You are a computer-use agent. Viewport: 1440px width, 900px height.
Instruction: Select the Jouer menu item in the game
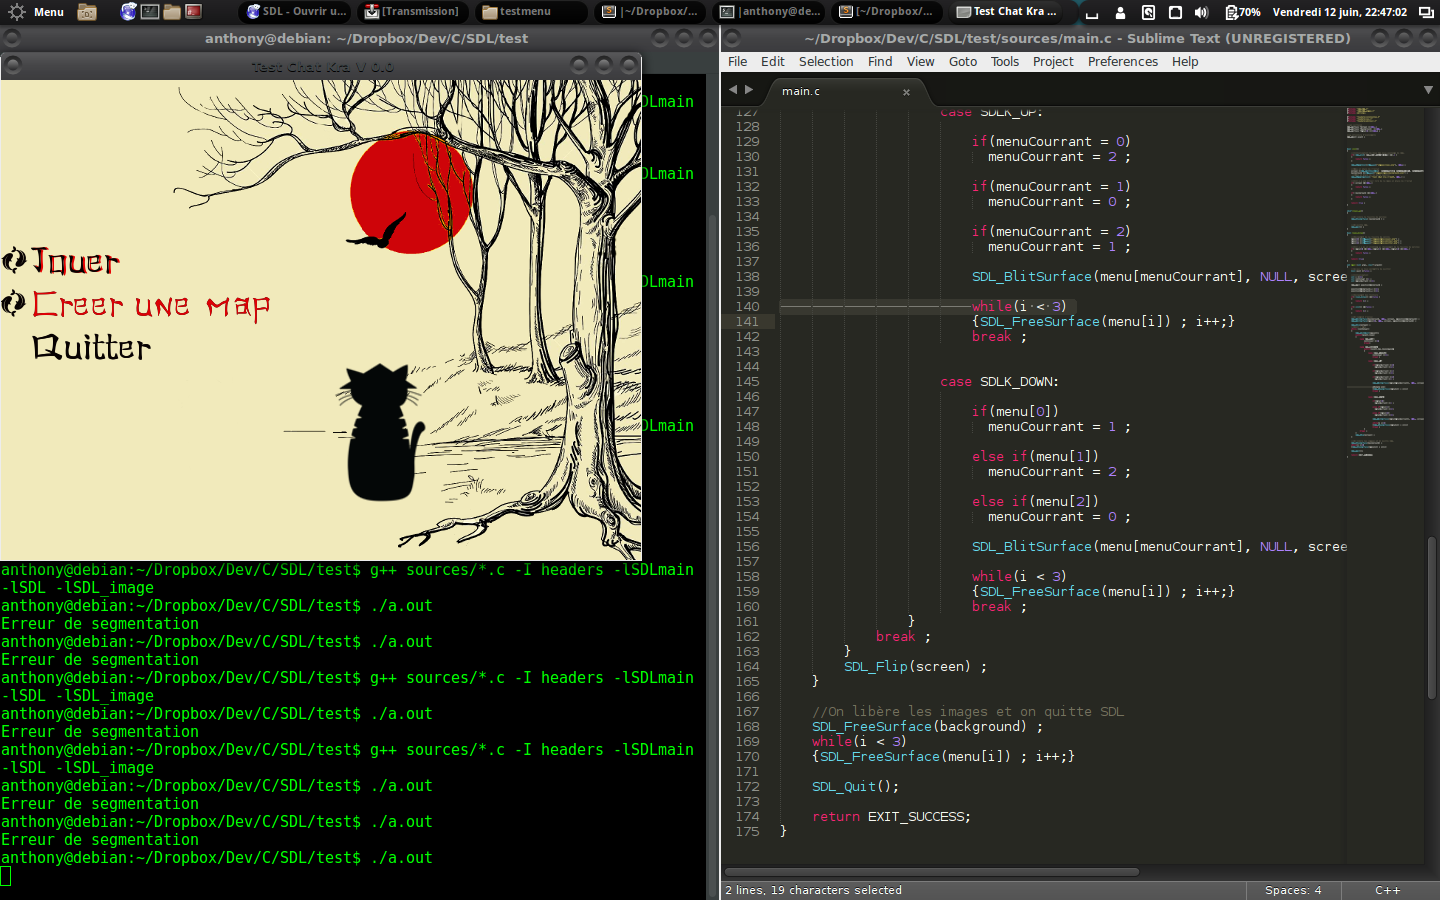click(76, 262)
